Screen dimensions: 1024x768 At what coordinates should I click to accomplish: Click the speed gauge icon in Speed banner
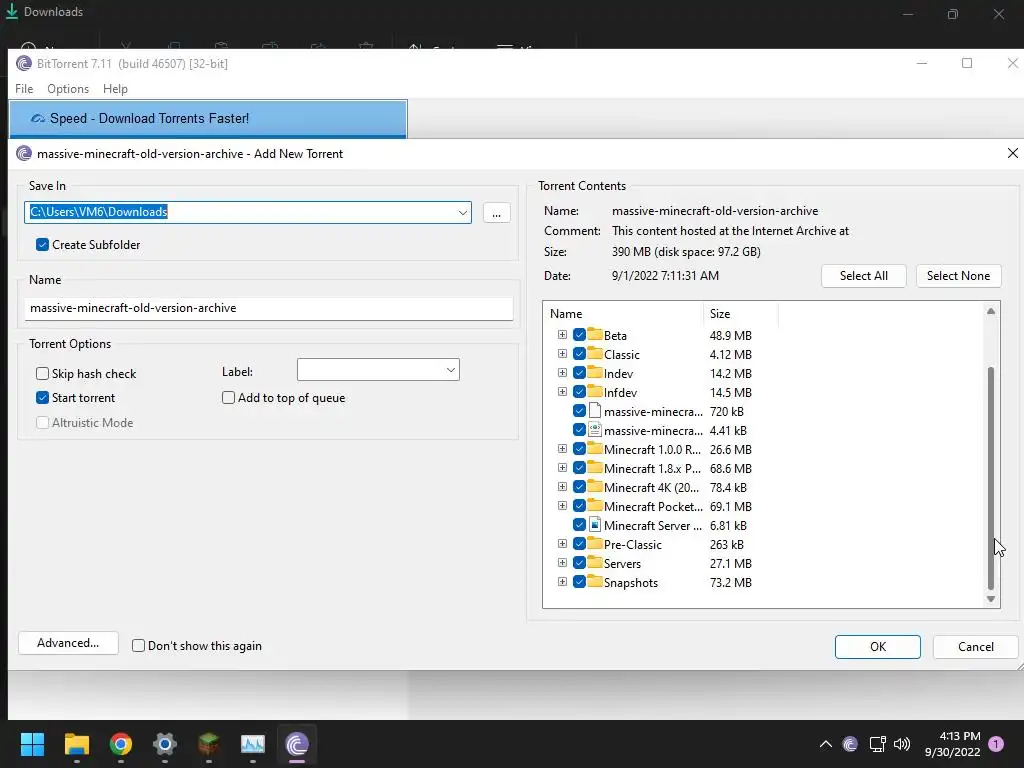(38, 118)
